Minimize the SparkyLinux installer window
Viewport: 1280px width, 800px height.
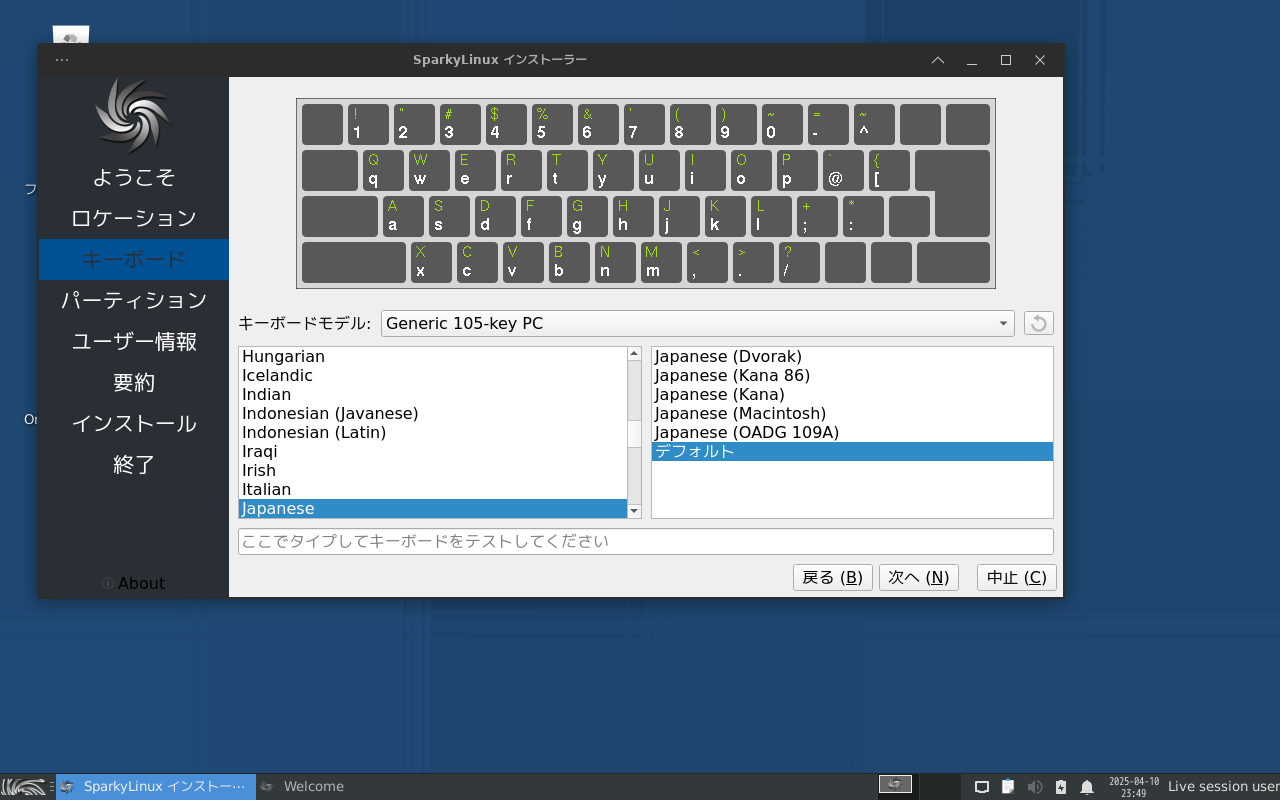pos(972,60)
